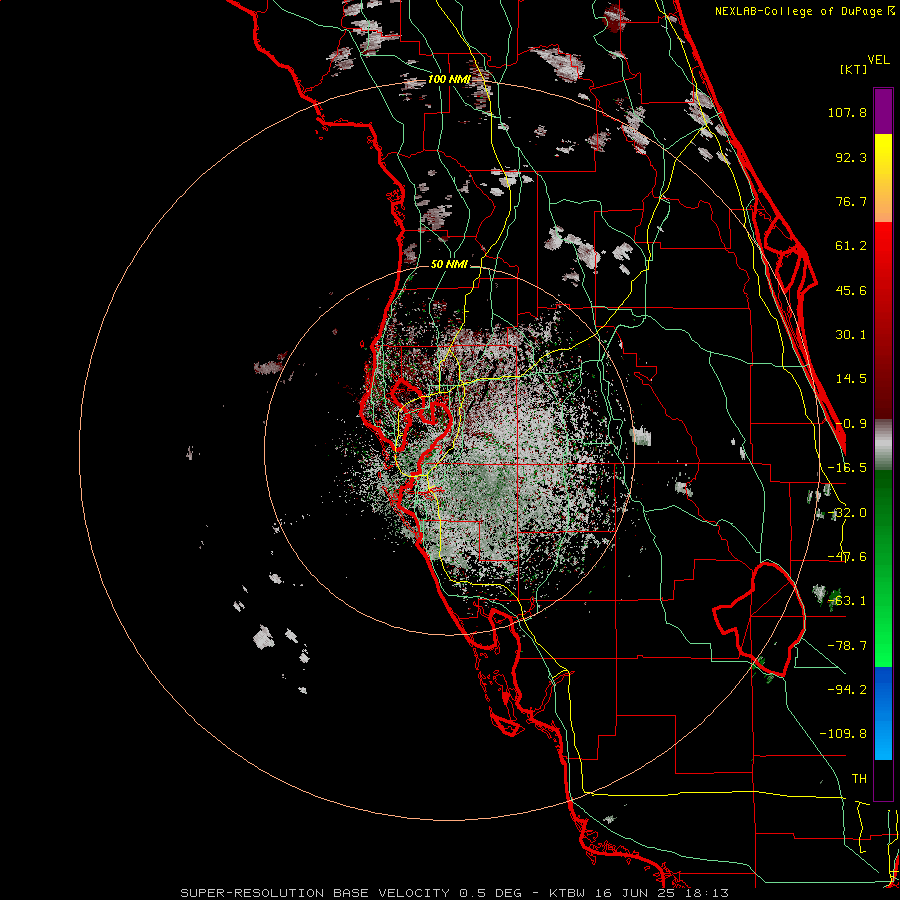Click the 61.2 velocity scale value
Viewport: 900px width, 900px height.
coord(851,246)
